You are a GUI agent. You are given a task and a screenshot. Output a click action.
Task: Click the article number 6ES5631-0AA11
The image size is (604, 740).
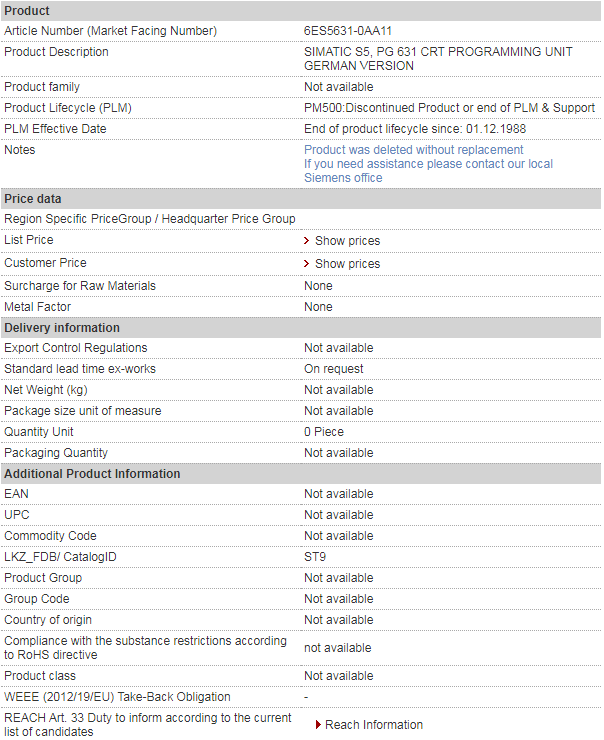(x=348, y=31)
